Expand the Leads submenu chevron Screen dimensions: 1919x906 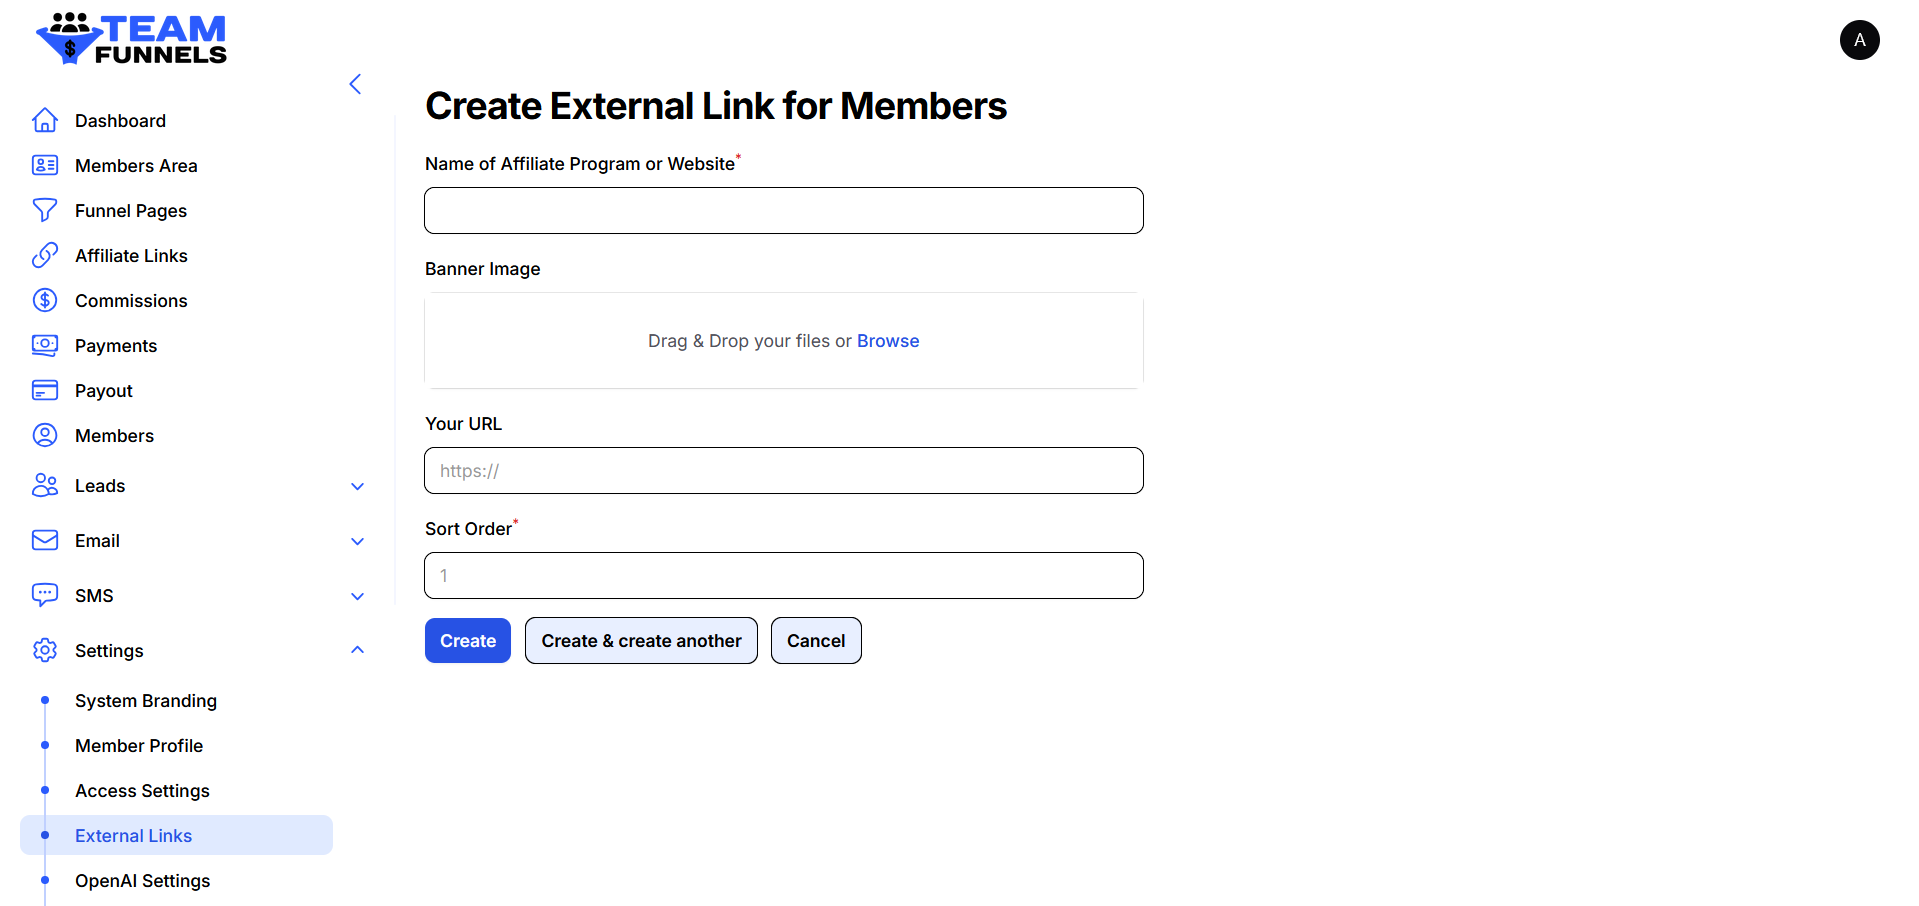(x=358, y=486)
